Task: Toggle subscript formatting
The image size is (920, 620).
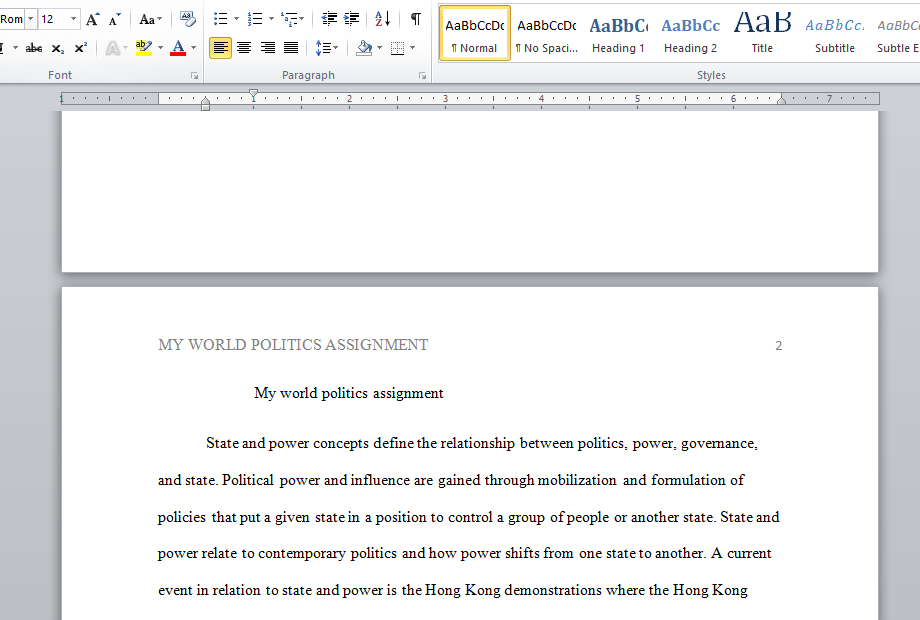Action: tap(58, 48)
